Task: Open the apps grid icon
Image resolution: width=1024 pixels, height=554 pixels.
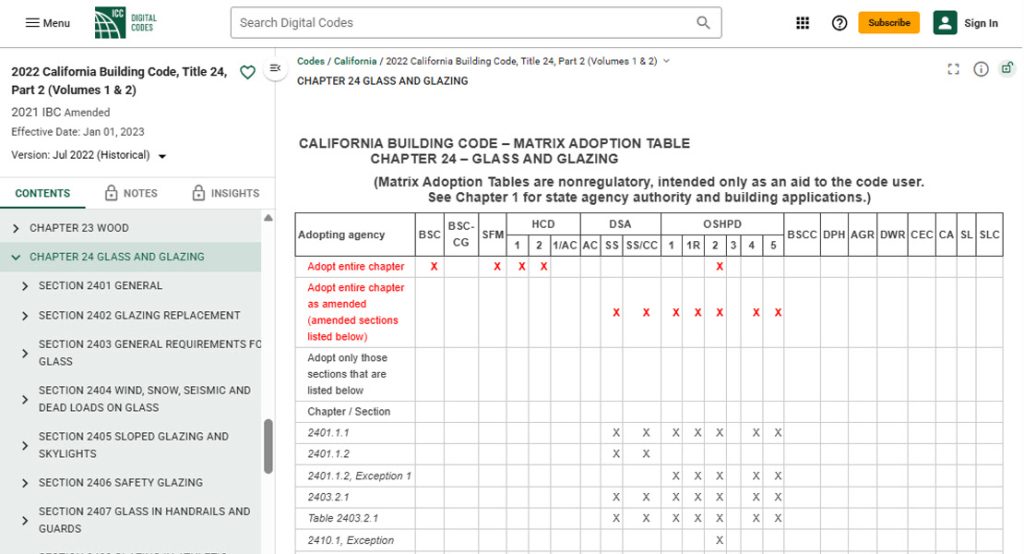Action: pos(803,23)
